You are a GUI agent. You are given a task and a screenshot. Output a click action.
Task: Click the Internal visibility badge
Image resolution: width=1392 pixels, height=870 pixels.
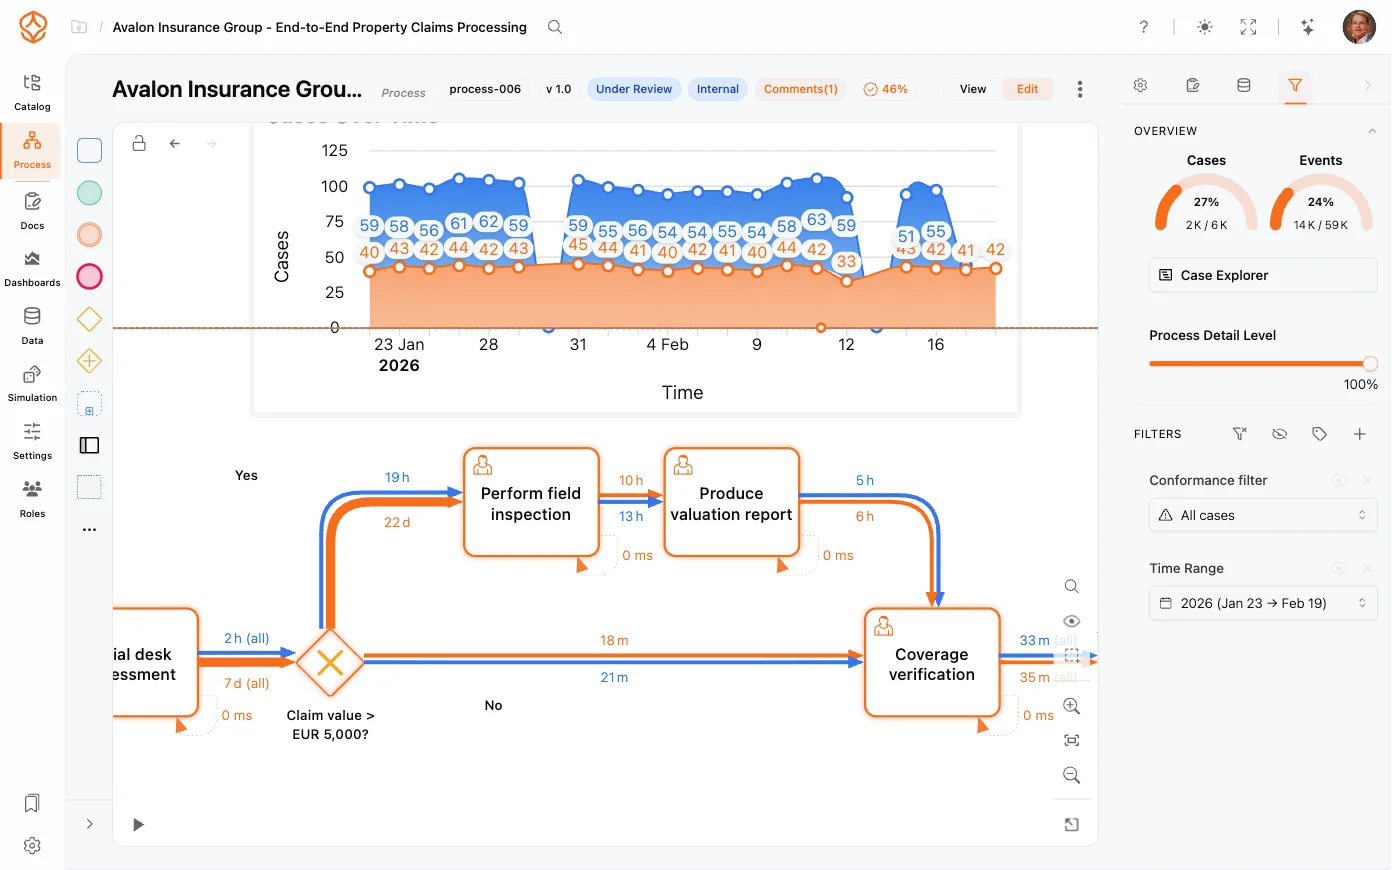(718, 89)
